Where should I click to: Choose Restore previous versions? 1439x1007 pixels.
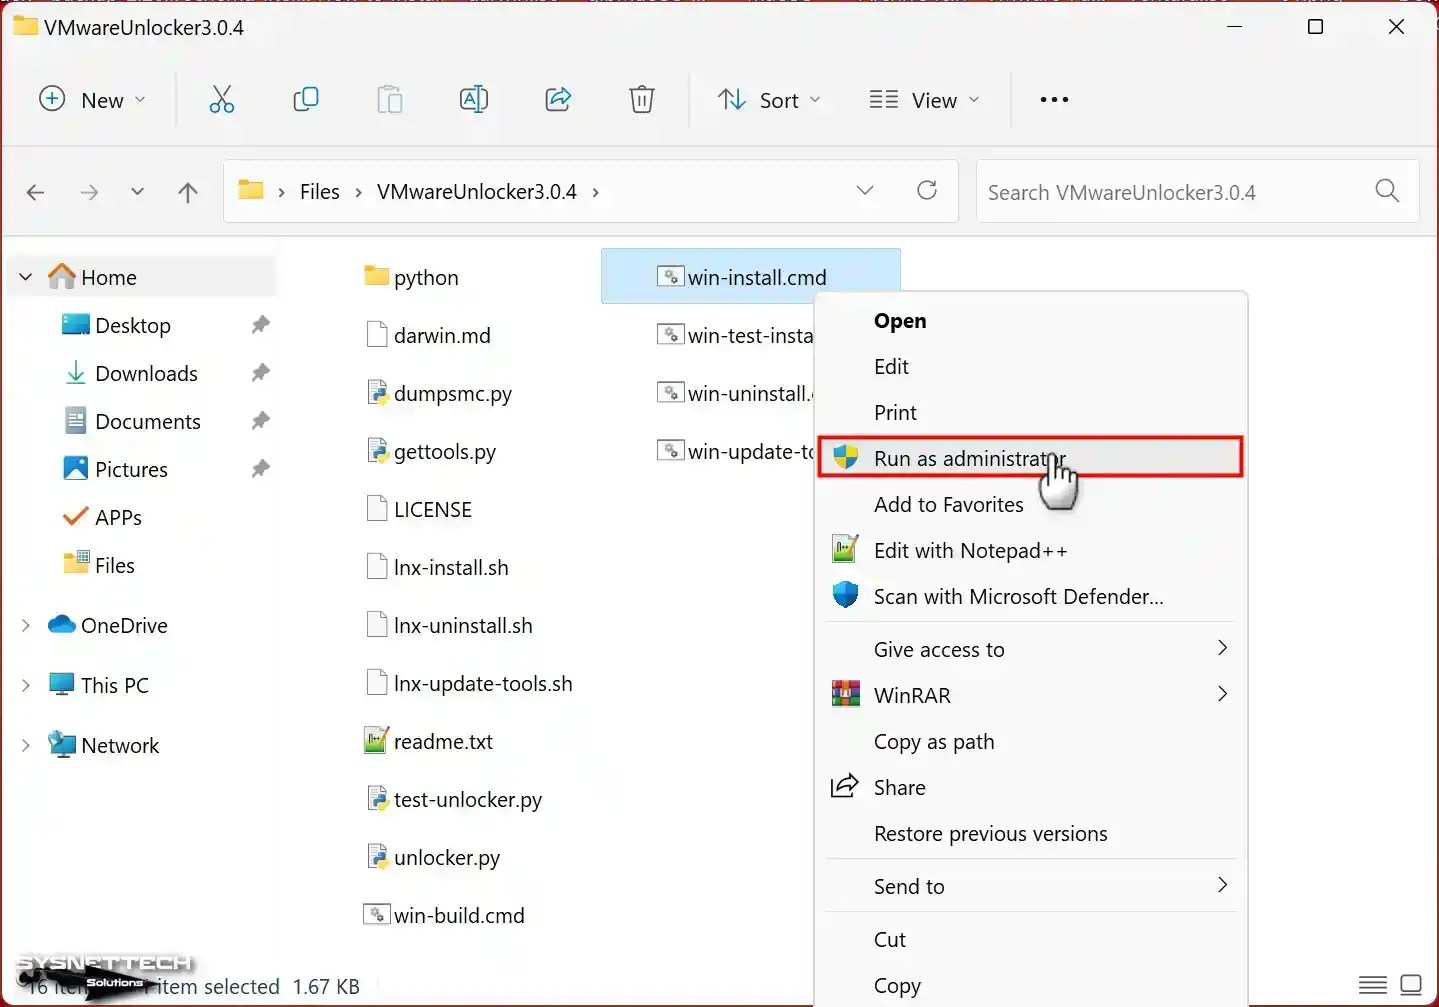coord(1030,834)
